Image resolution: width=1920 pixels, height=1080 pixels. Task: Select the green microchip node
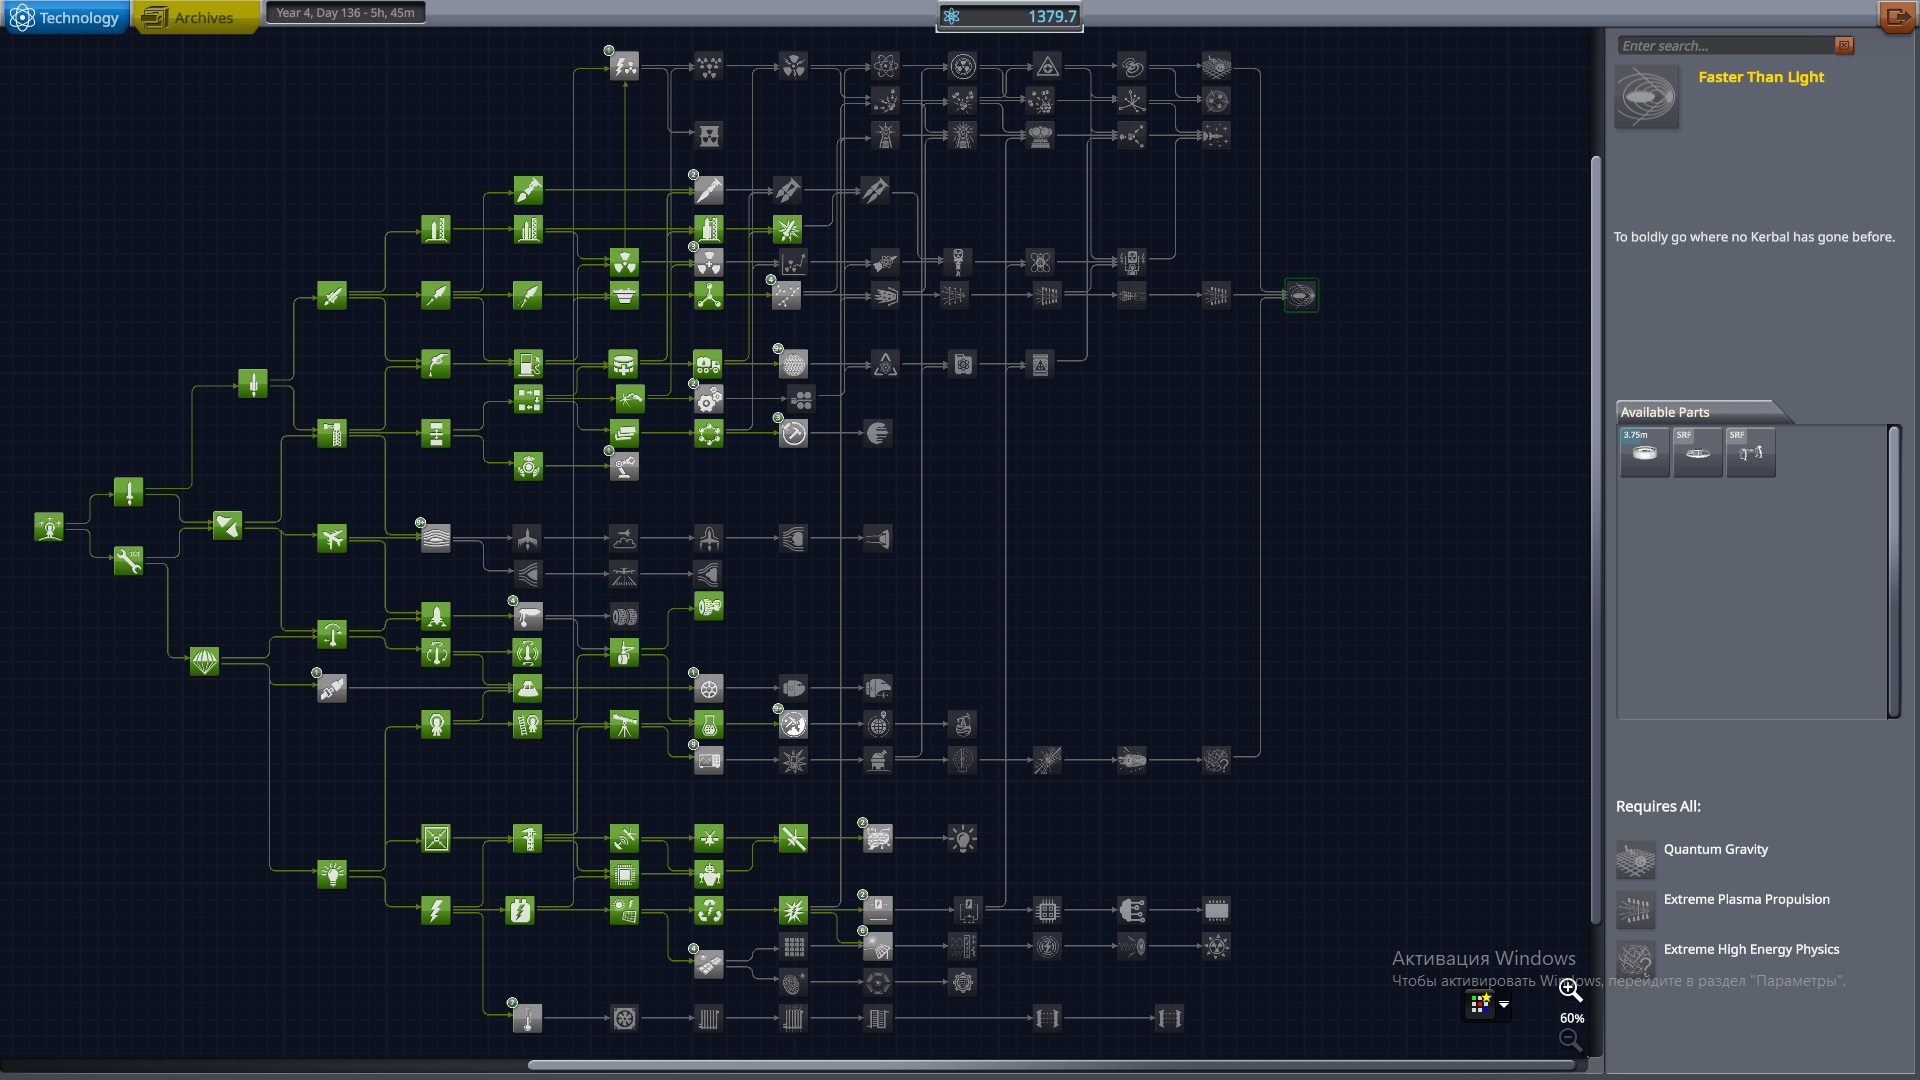click(624, 874)
